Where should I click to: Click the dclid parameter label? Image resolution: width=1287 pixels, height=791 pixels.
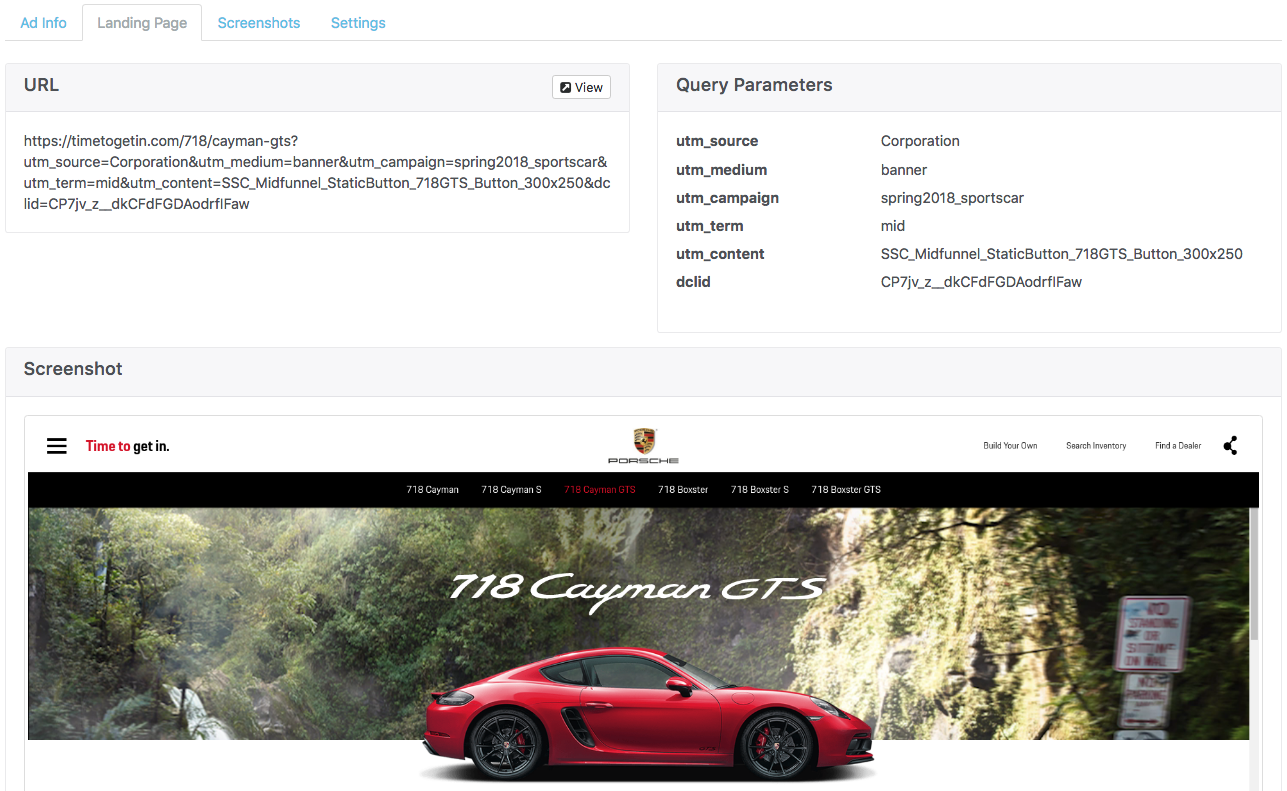pyautogui.click(x=693, y=282)
